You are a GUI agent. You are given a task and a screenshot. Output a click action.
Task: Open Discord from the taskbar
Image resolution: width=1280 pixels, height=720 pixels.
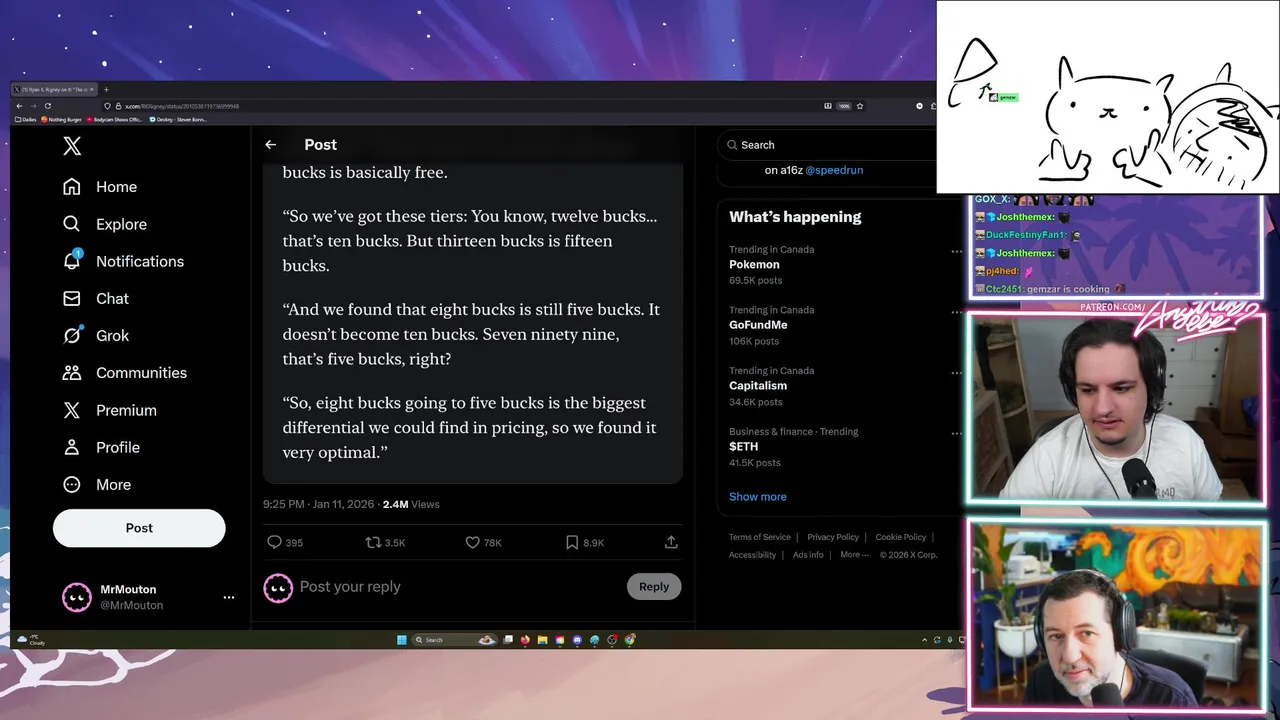[x=577, y=640]
